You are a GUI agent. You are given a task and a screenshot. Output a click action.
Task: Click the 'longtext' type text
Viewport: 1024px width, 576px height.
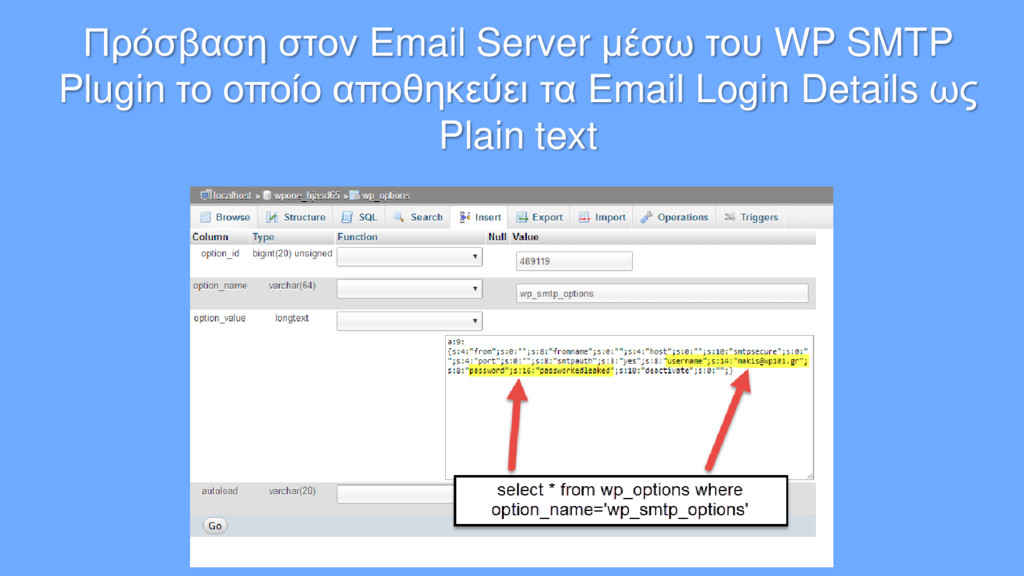292,318
